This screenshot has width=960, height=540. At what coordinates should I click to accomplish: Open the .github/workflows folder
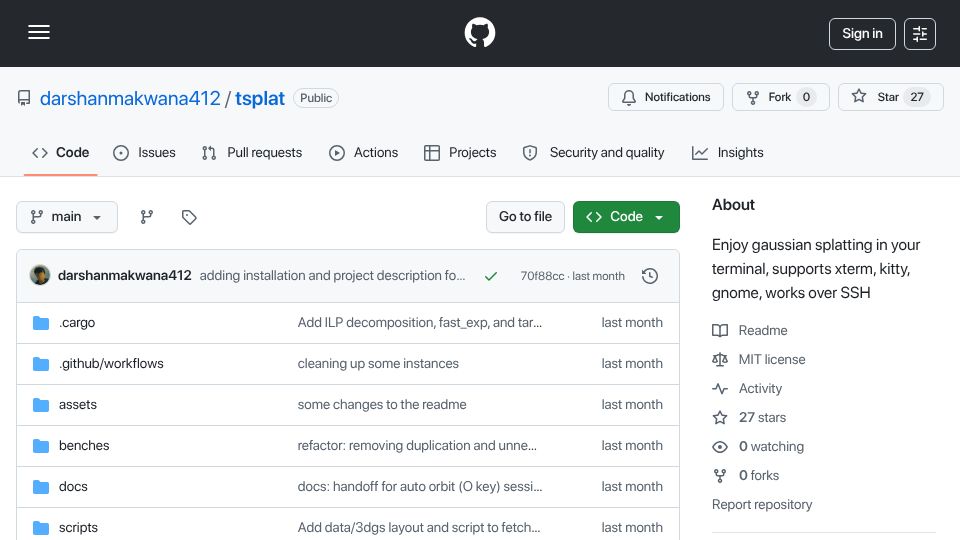[111, 364]
